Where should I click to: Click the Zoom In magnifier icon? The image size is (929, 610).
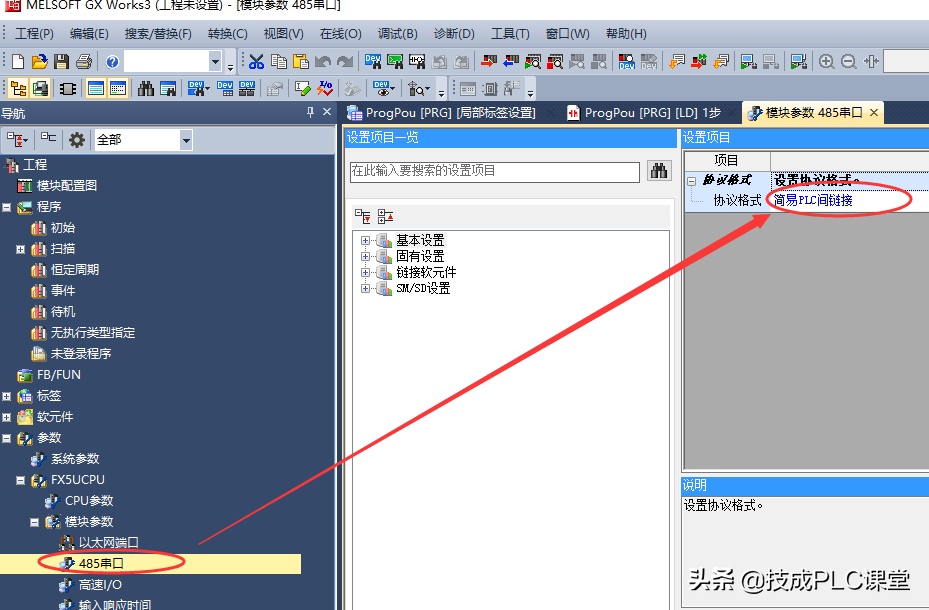click(x=827, y=62)
